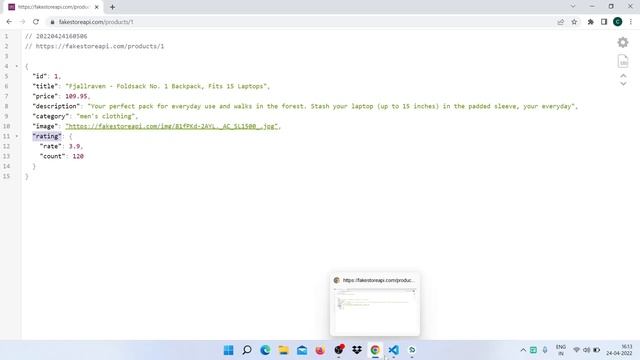Launch Microsoft Edge from the taskbar
640x360 pixels.
coord(265,350)
